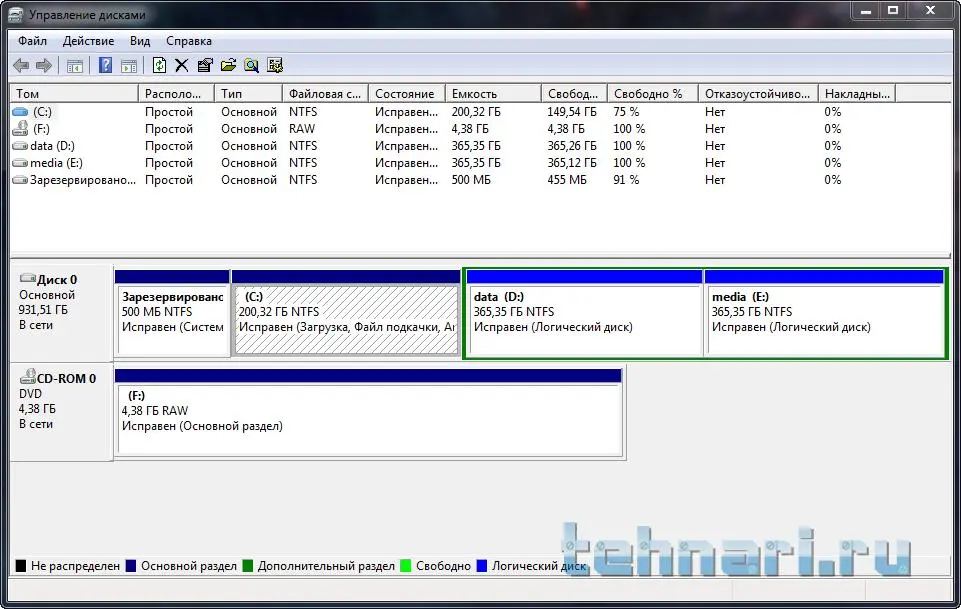
Task: Click the 75 % free percentage cell
Action: tap(626, 112)
